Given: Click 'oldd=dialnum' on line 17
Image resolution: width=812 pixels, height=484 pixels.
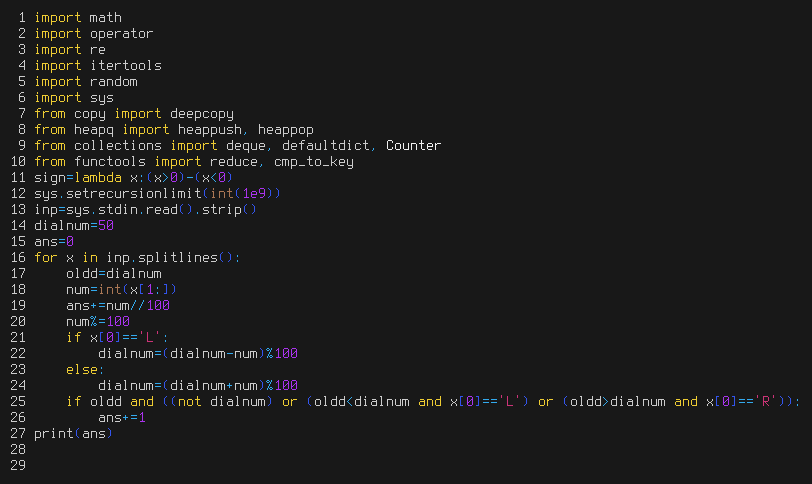Looking at the screenshot, I should coord(114,274).
